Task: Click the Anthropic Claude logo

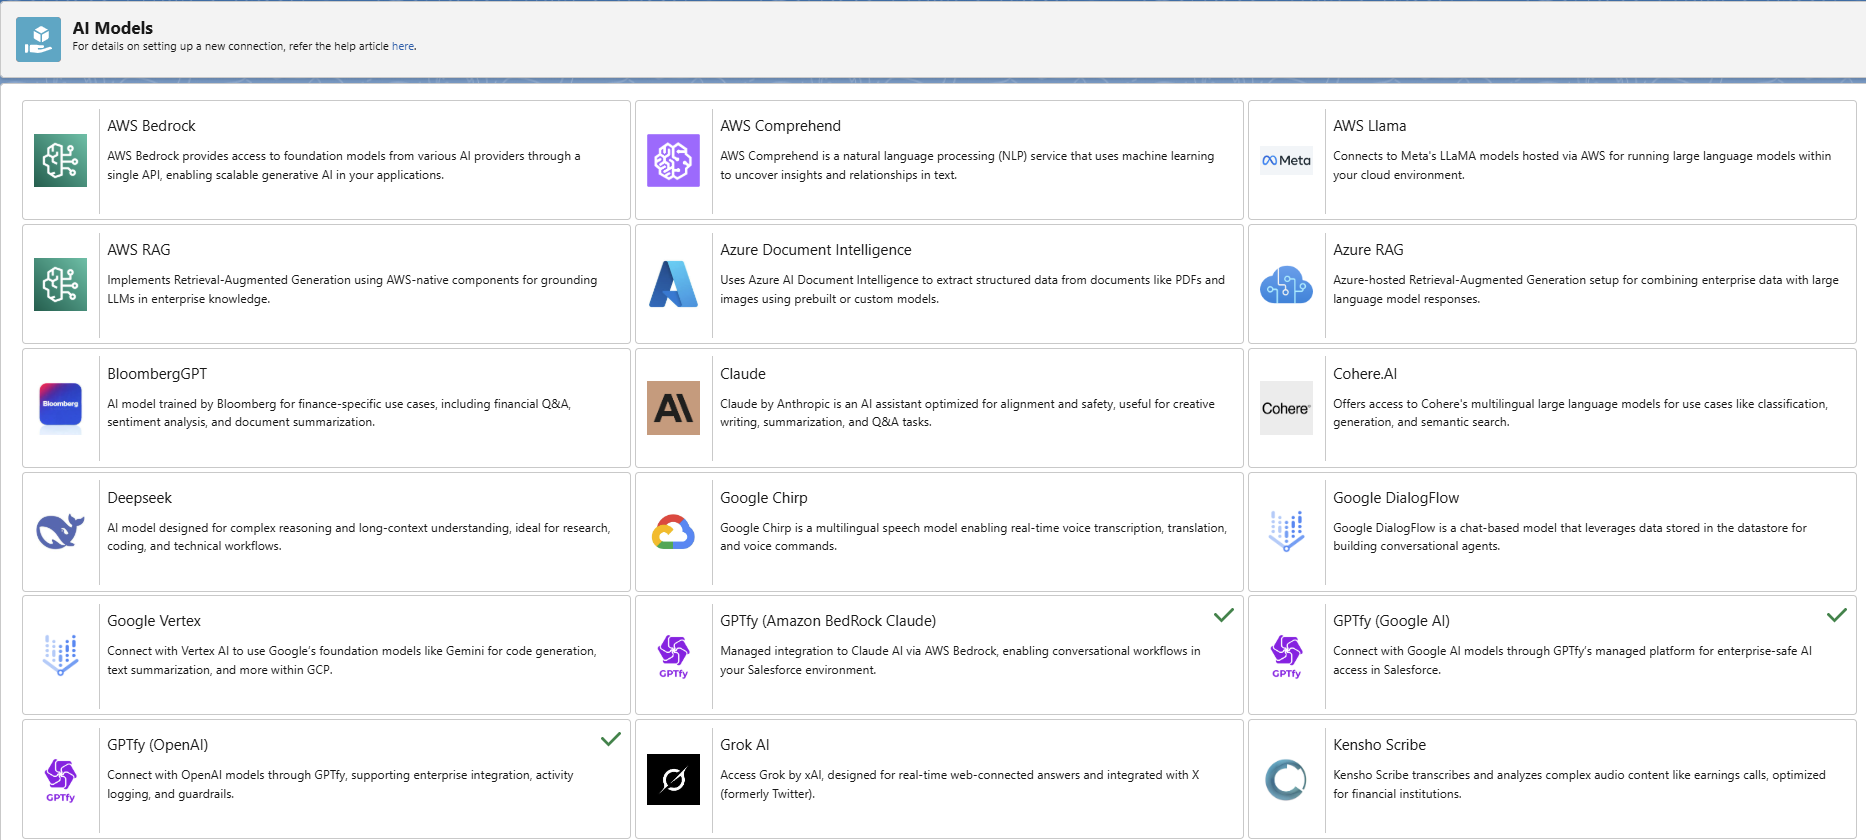Action: 673,408
